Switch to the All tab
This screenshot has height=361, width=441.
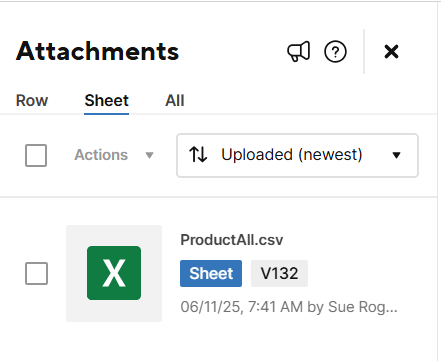click(x=175, y=101)
